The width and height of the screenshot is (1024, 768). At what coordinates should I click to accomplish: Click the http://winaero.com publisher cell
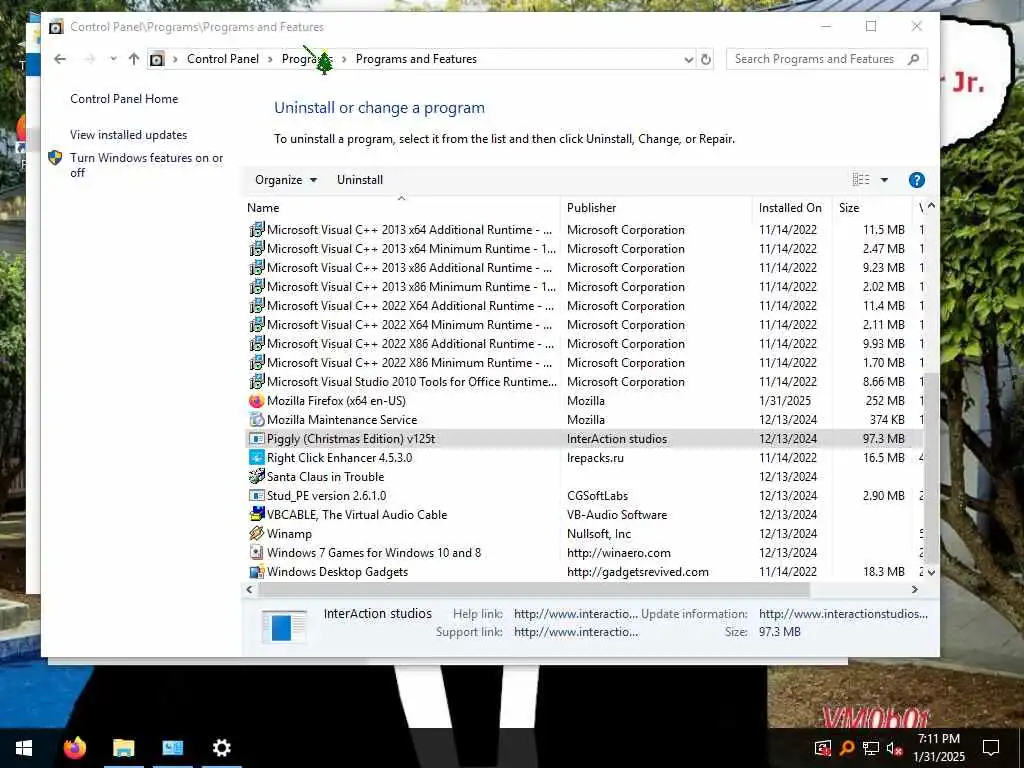618,552
